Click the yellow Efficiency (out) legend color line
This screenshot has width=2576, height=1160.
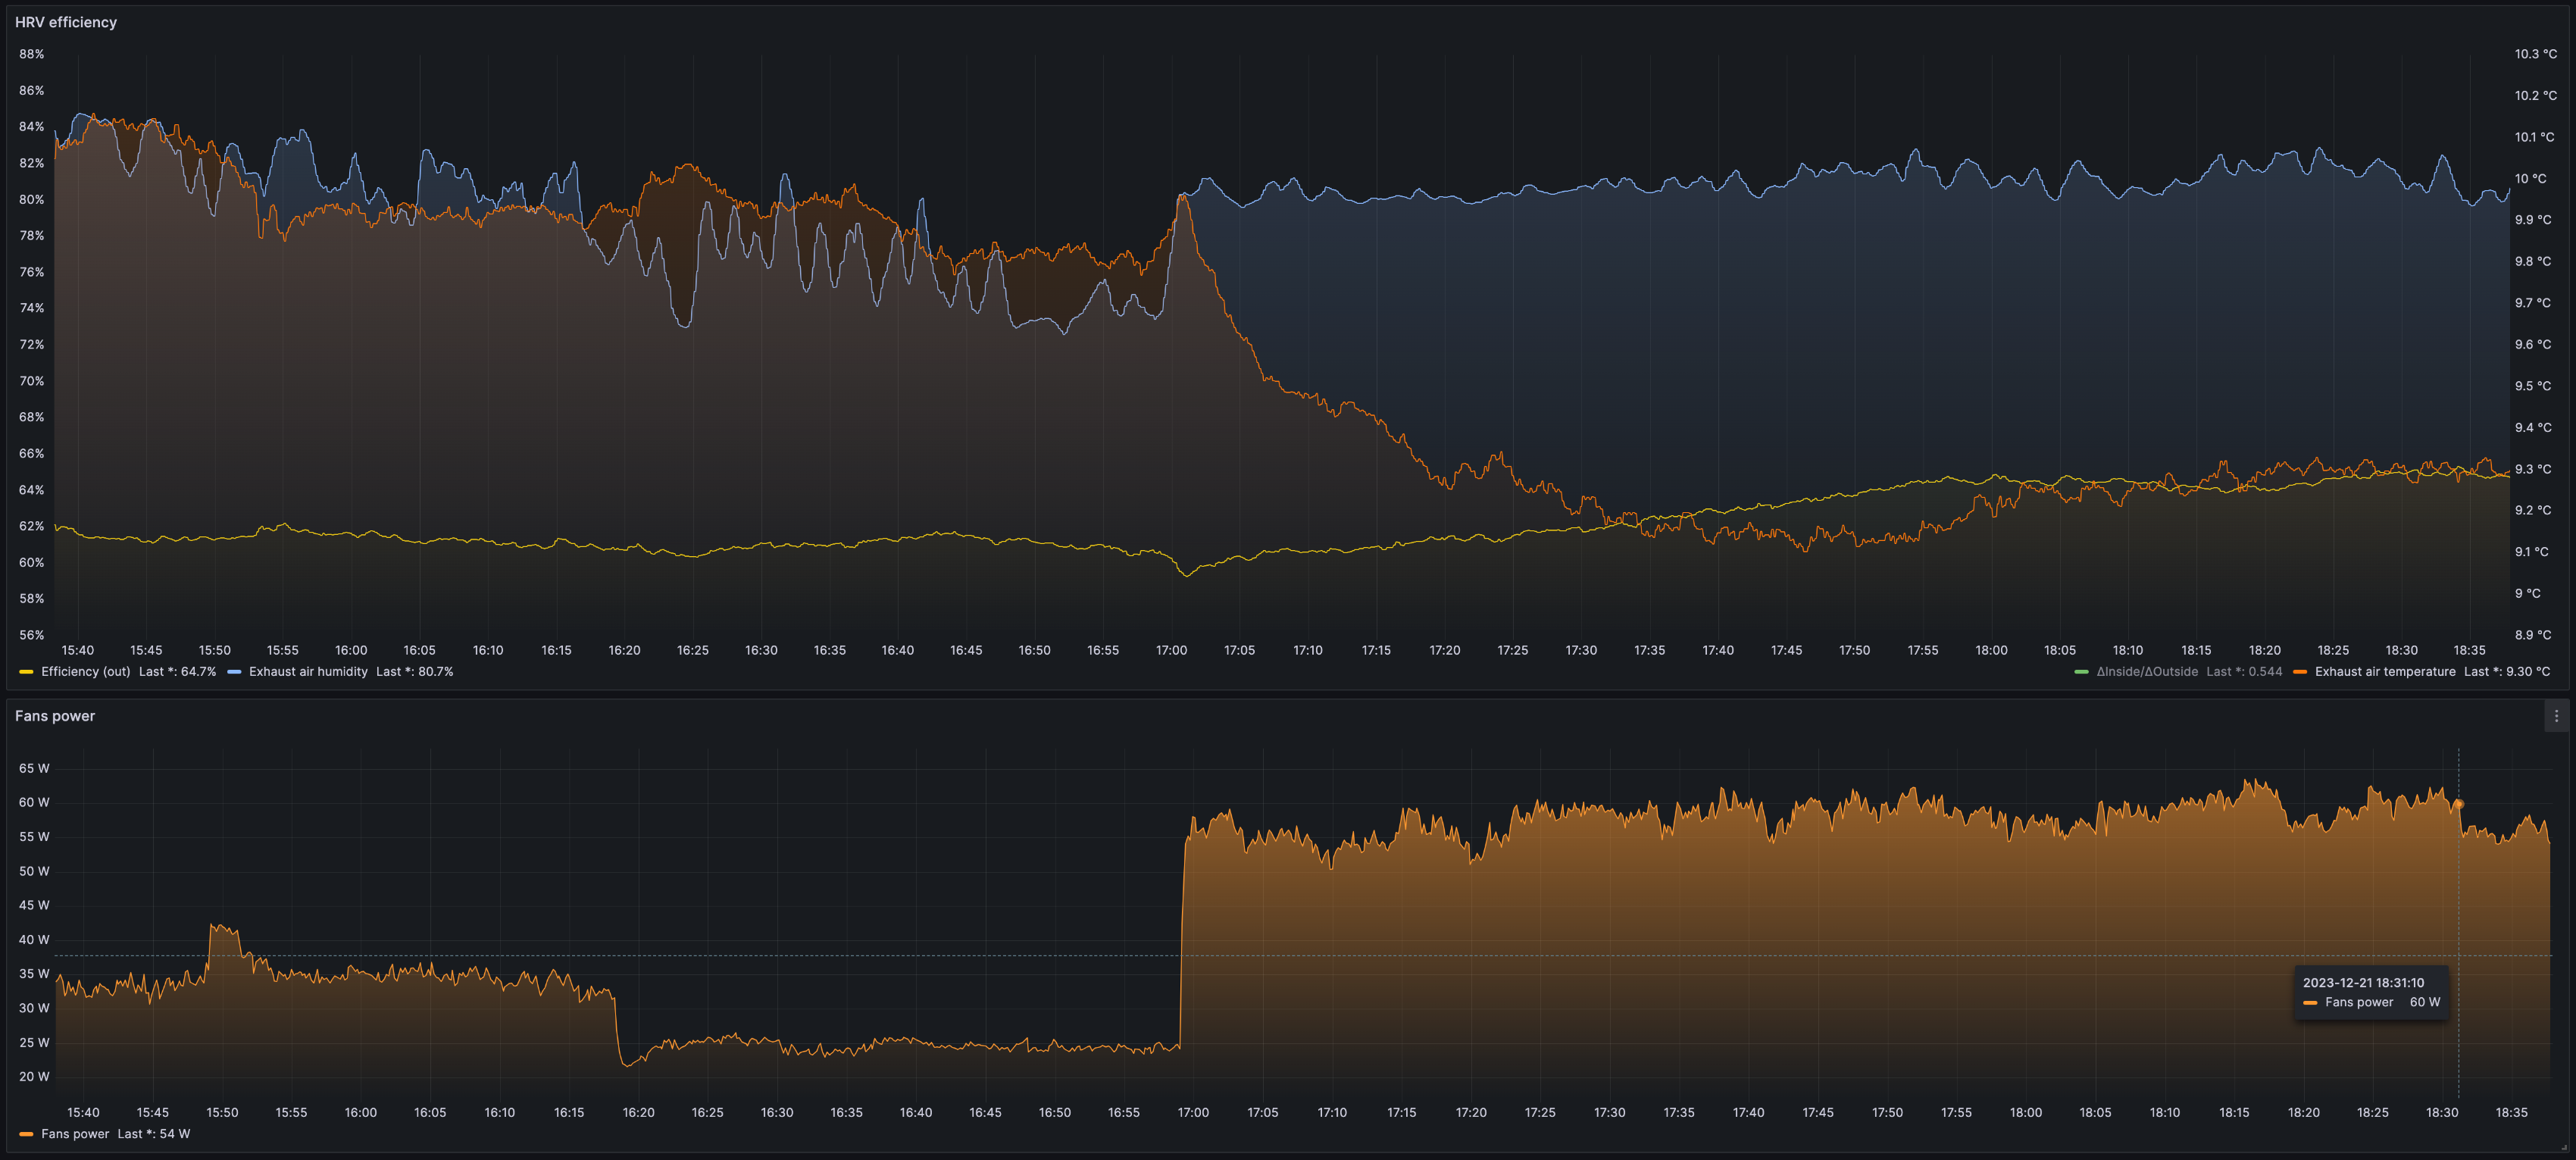coord(27,672)
